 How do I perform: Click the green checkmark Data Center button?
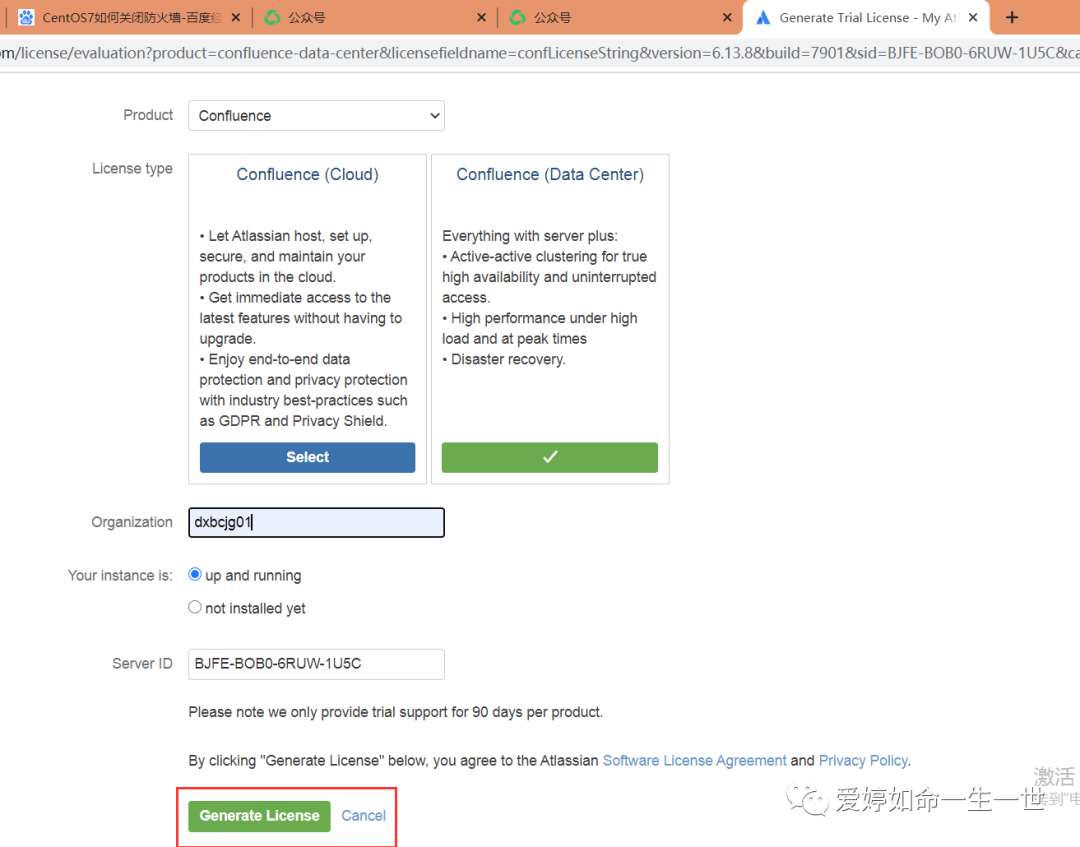click(550, 457)
